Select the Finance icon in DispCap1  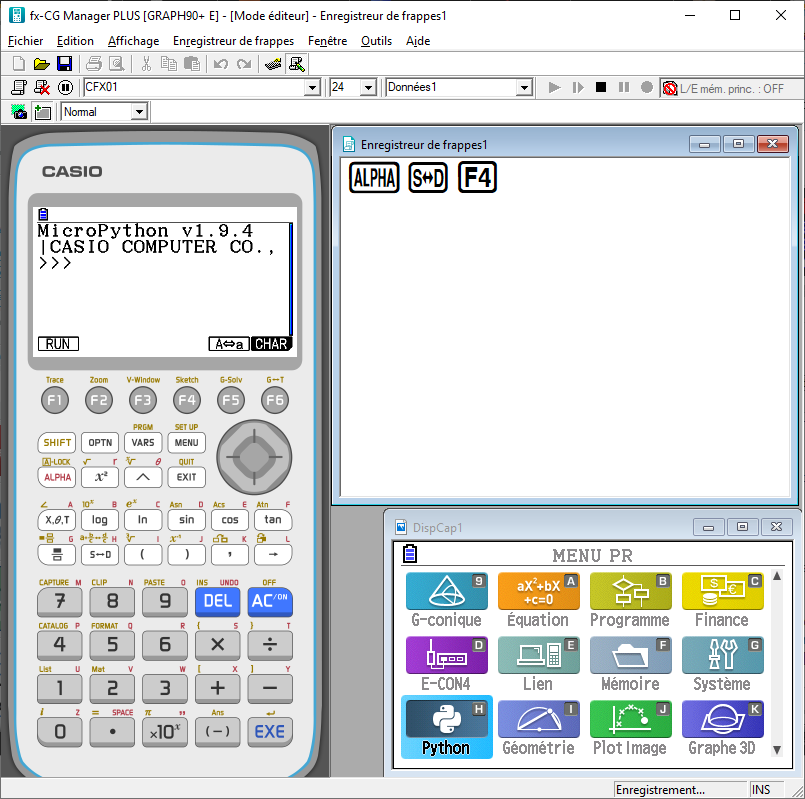click(722, 600)
